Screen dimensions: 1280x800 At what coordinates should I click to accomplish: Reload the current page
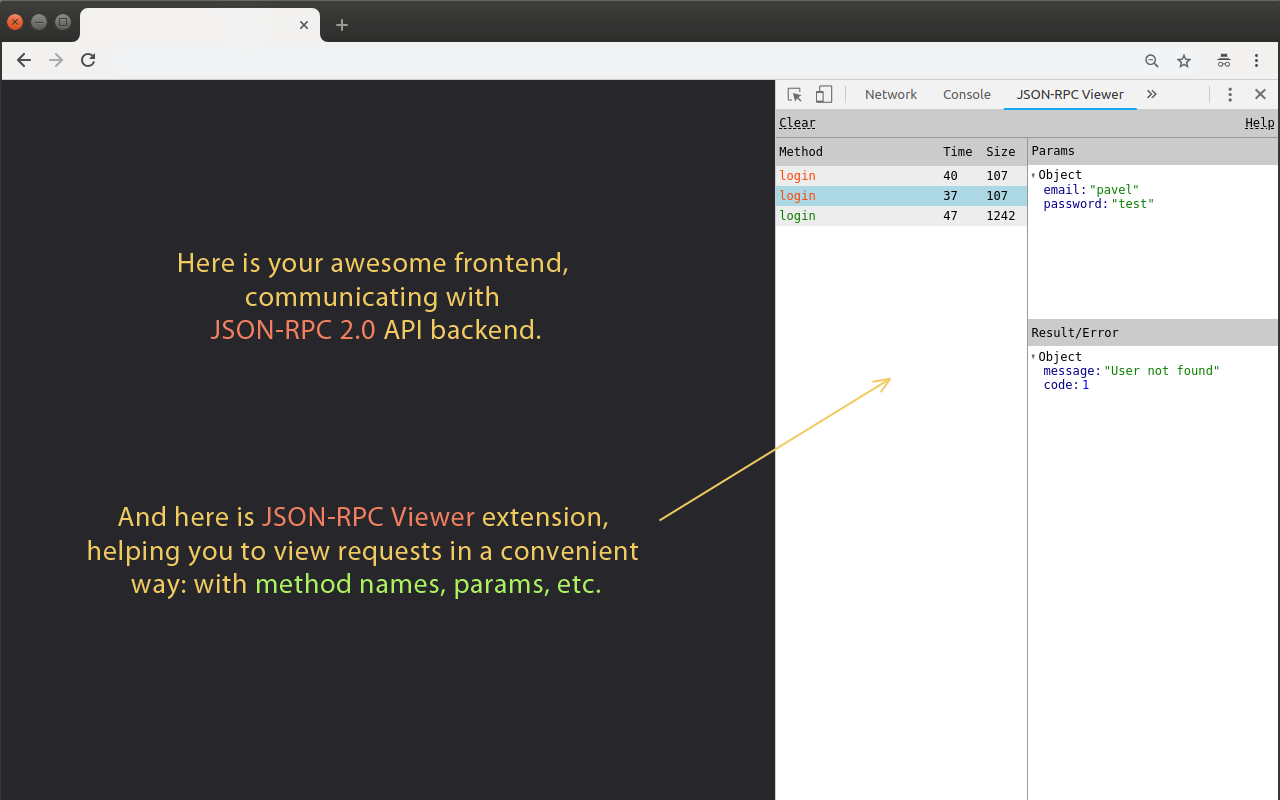tap(88, 60)
